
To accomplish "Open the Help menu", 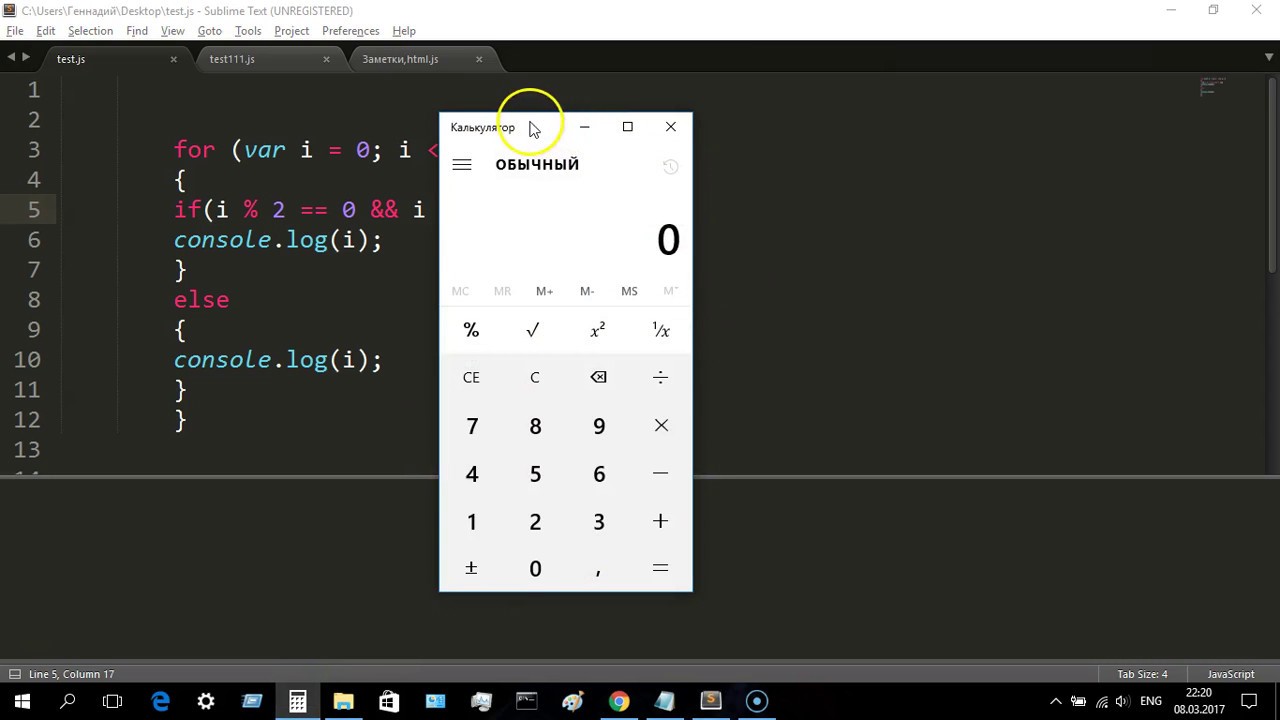I will pyautogui.click(x=404, y=31).
